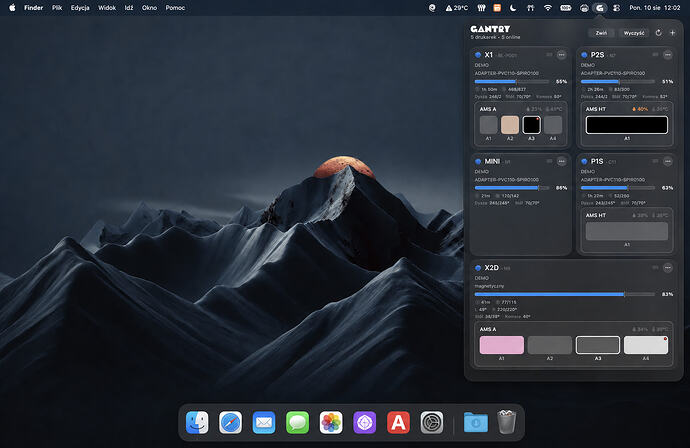Image resolution: width=690 pixels, height=448 pixels.
Task: Click the moon Focus icon in menu bar
Action: point(513,7)
